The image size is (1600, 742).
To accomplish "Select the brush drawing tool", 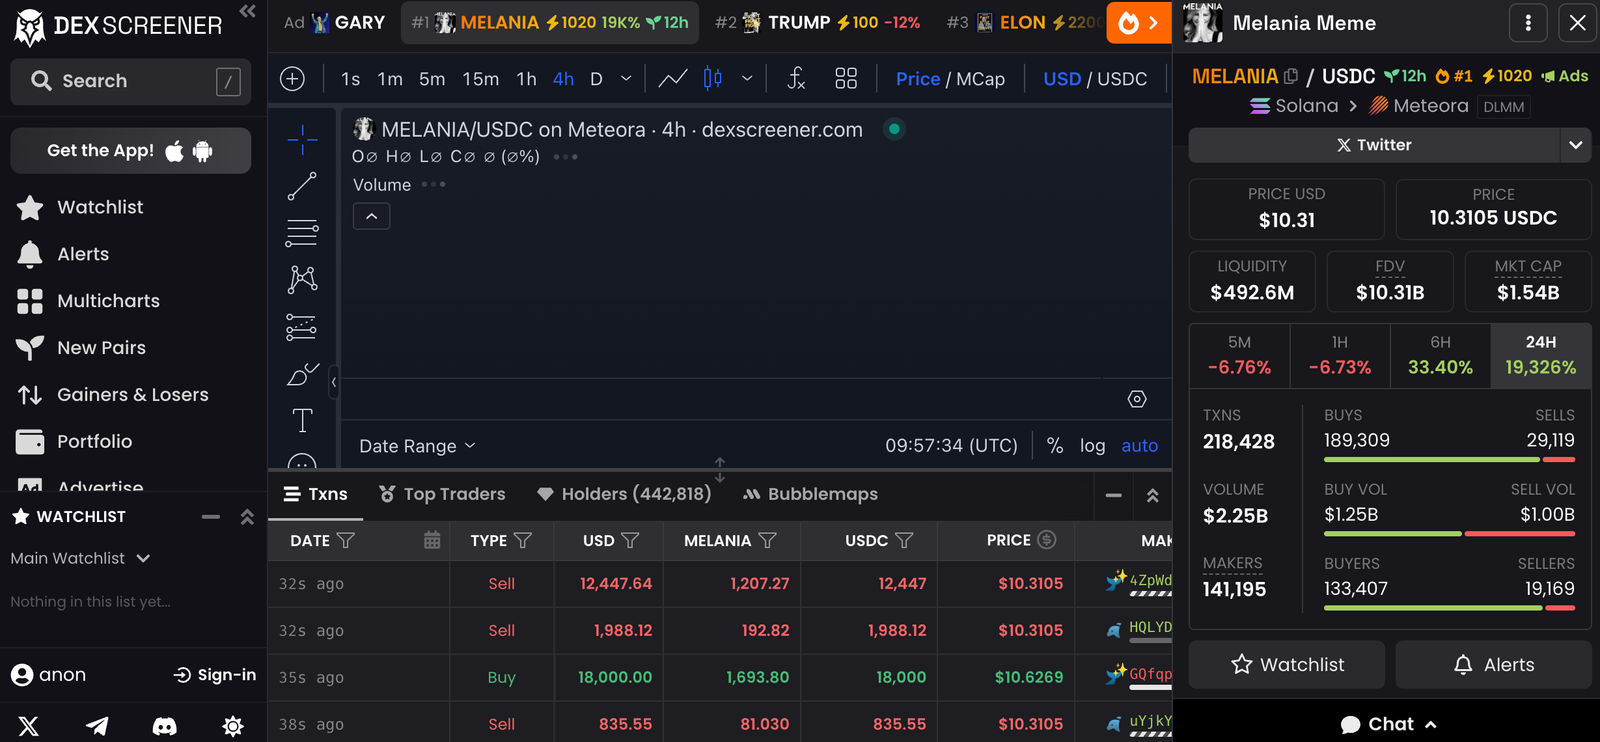I will pos(302,374).
